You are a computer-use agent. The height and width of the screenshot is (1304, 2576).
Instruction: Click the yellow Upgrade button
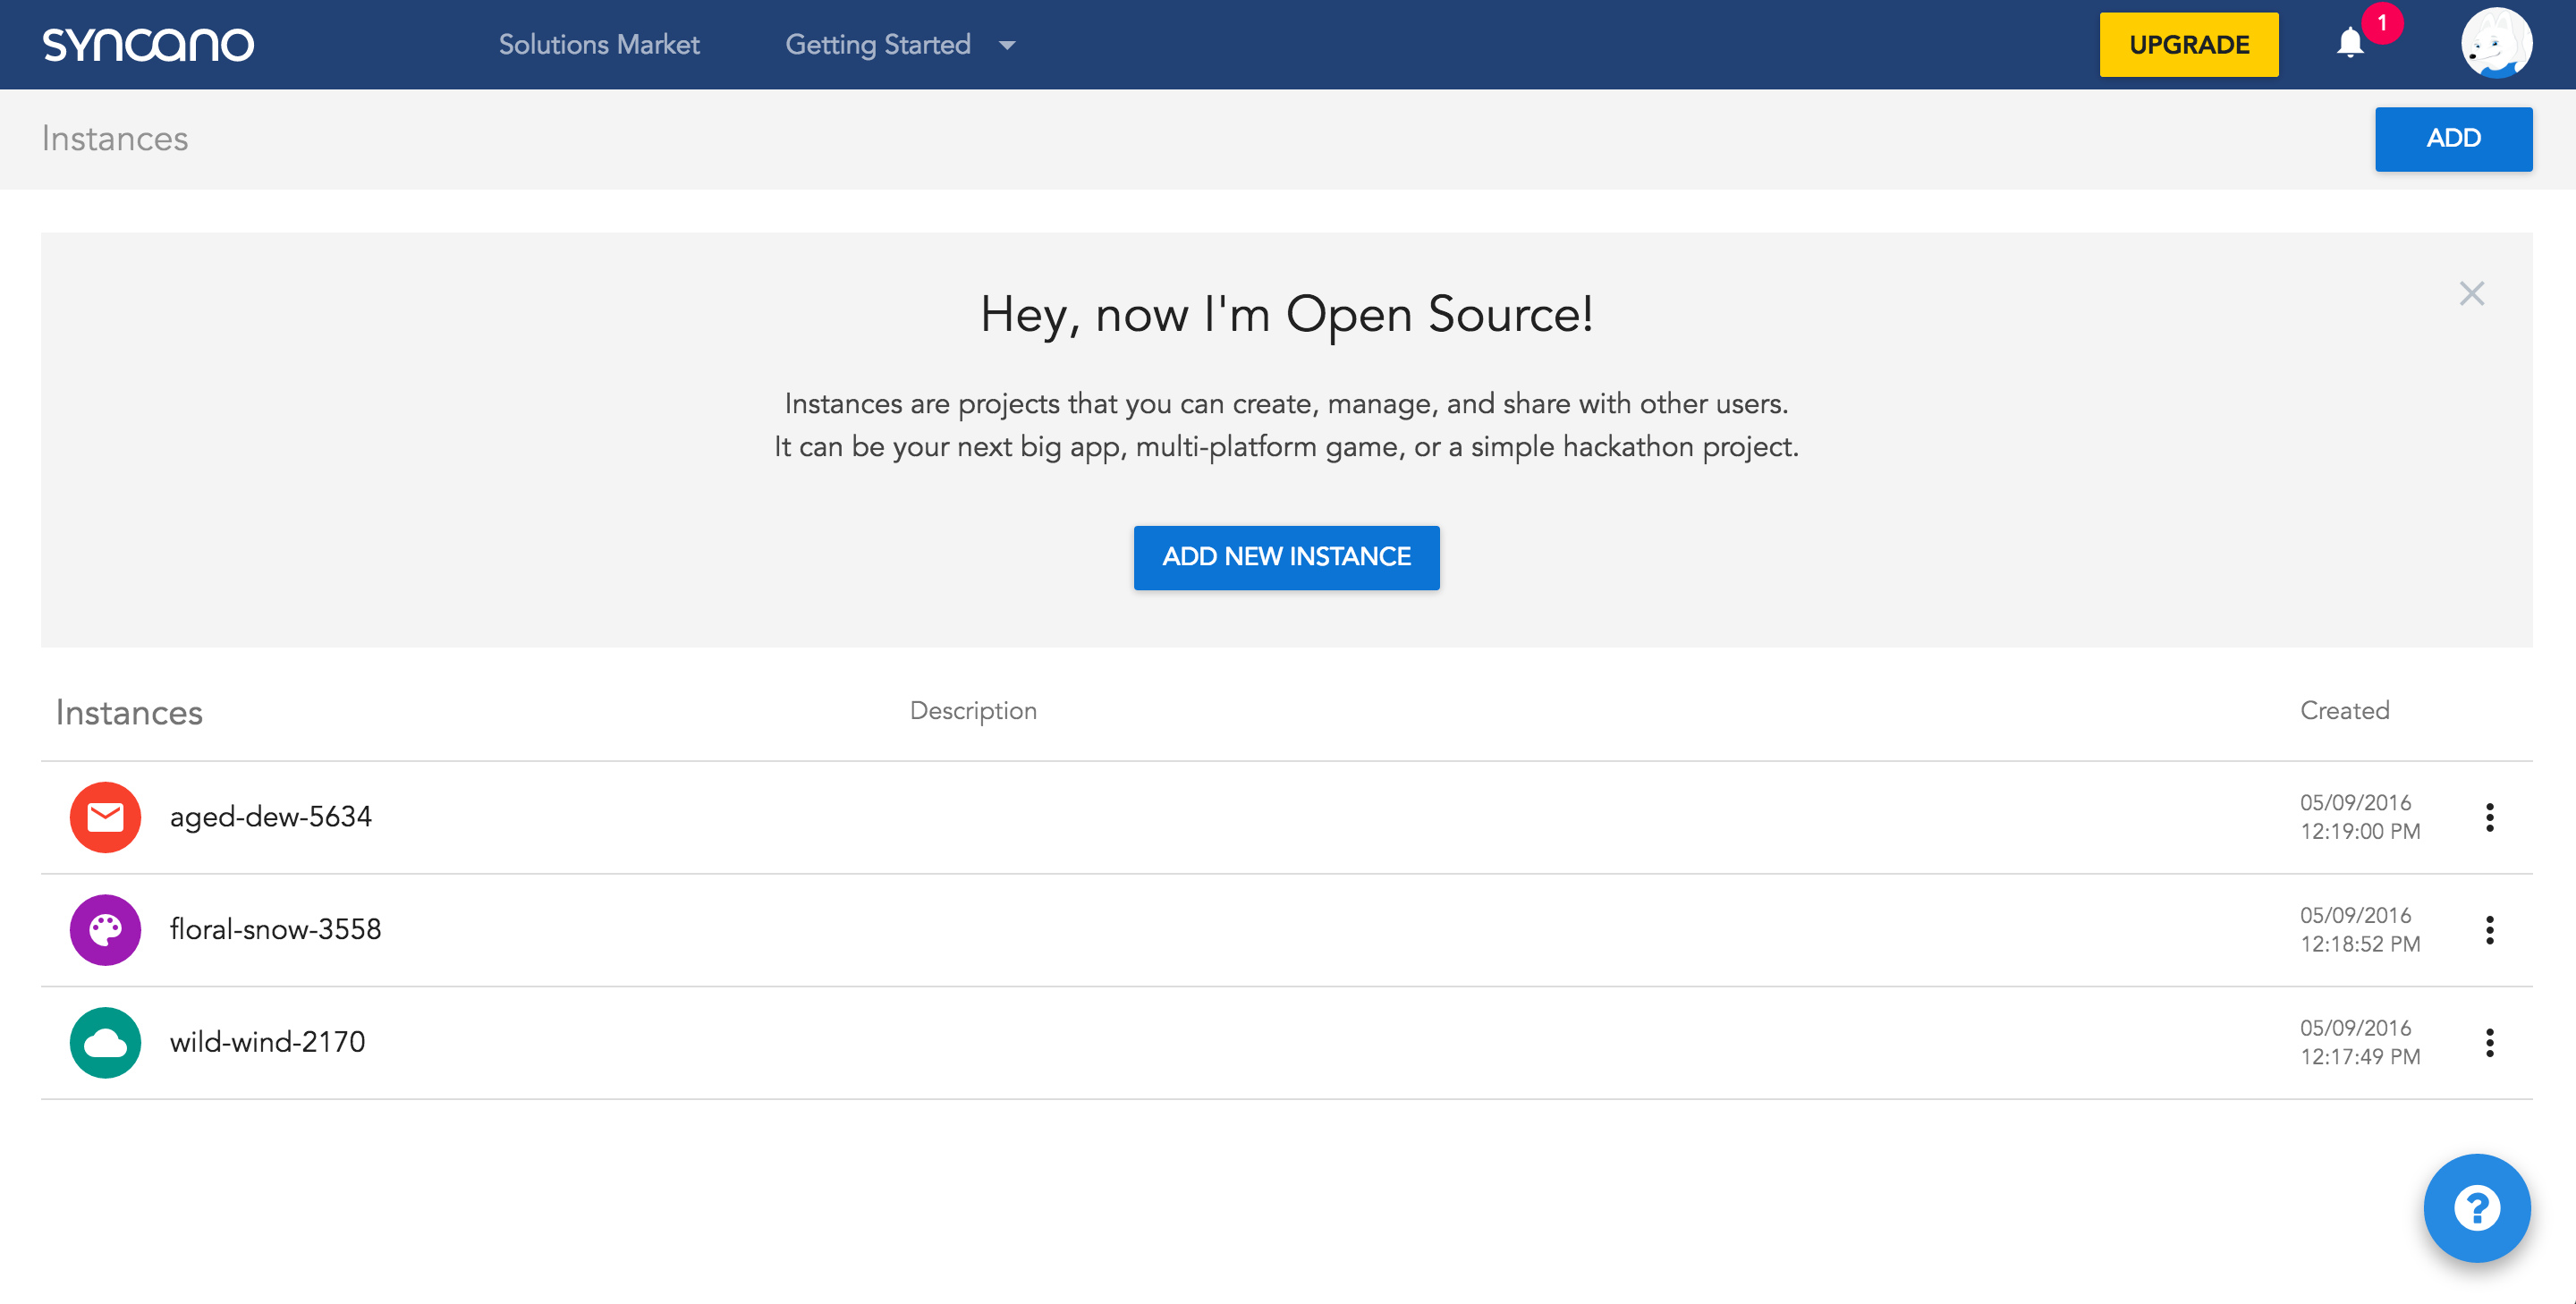[x=2188, y=45]
